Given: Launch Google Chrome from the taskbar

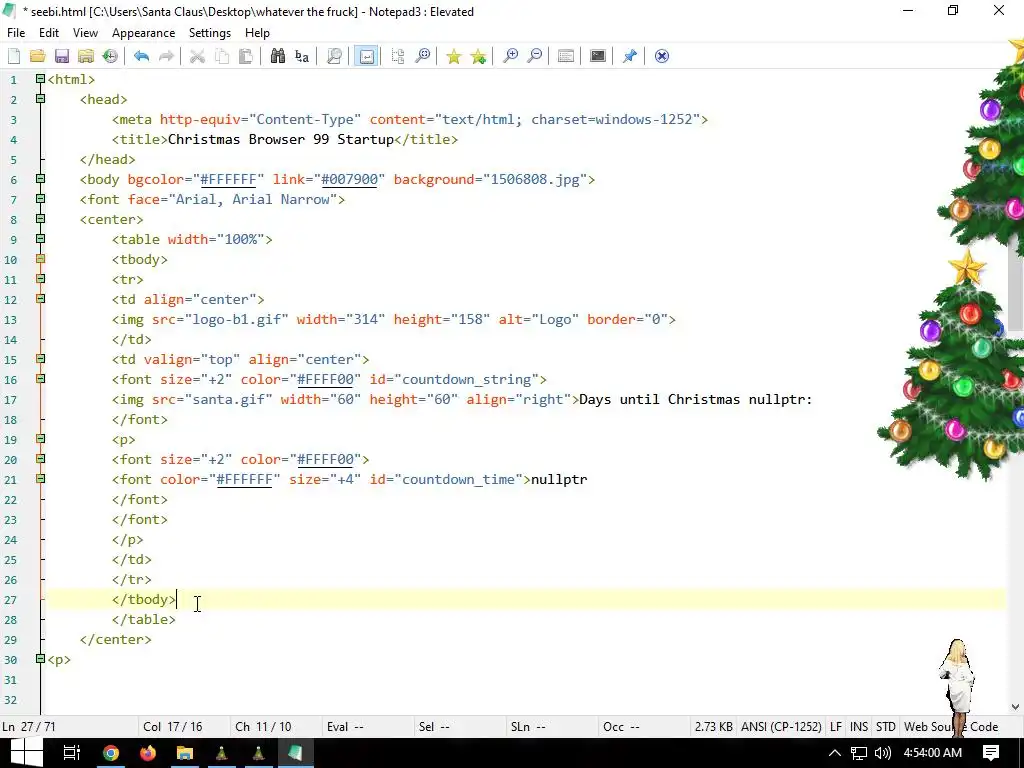Looking at the screenshot, I should click(x=111, y=753).
